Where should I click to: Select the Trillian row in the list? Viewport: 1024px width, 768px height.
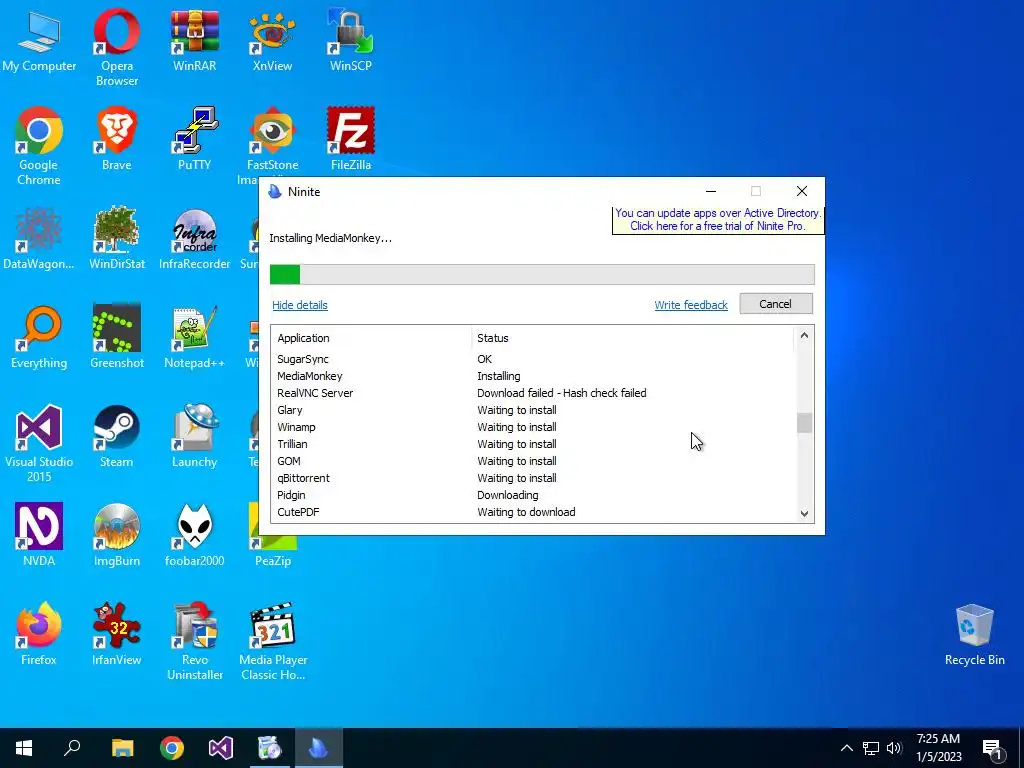pos(533,444)
